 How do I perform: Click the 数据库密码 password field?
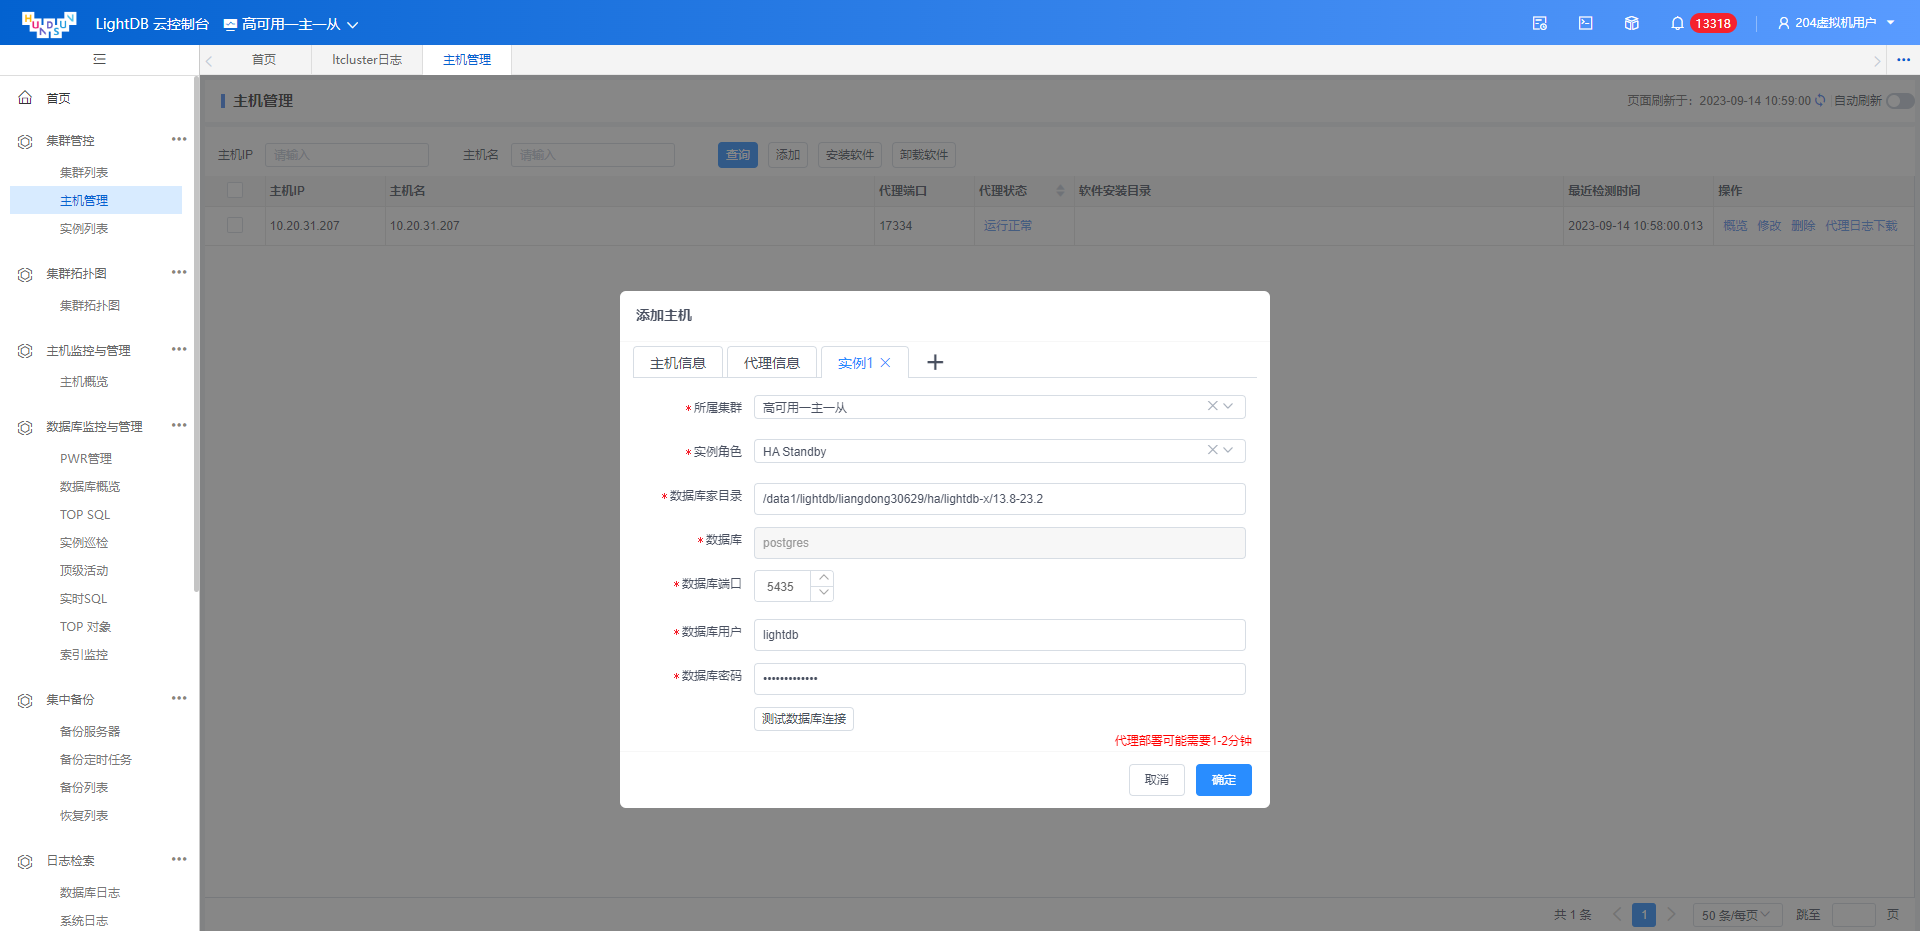1000,679
